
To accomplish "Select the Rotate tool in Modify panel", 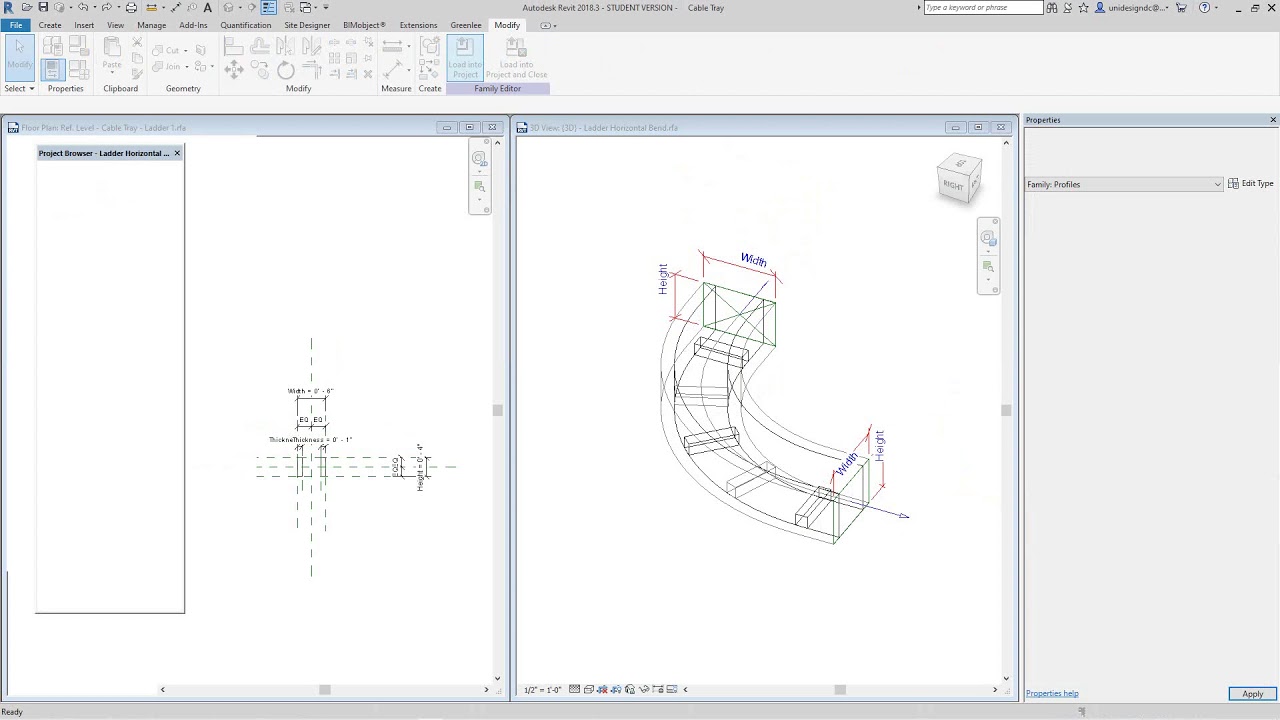I will pyautogui.click(x=286, y=70).
